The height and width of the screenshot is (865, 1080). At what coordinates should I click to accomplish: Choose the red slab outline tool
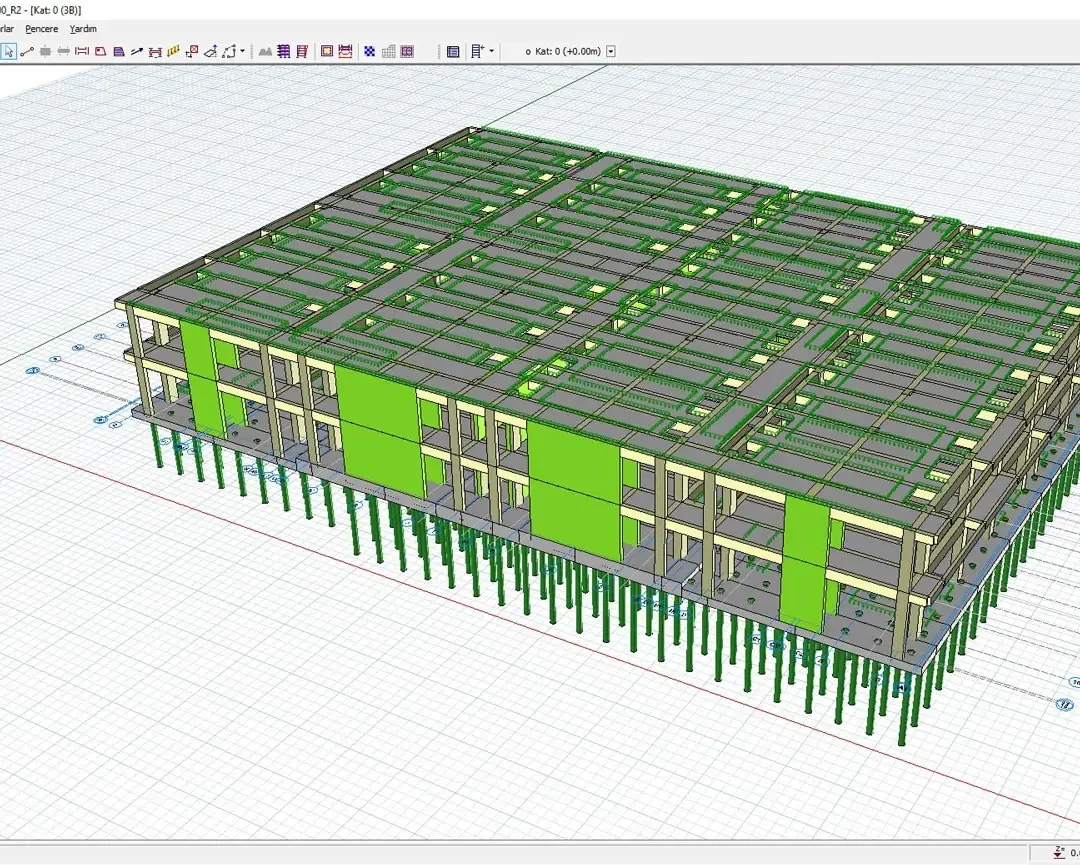[101, 52]
